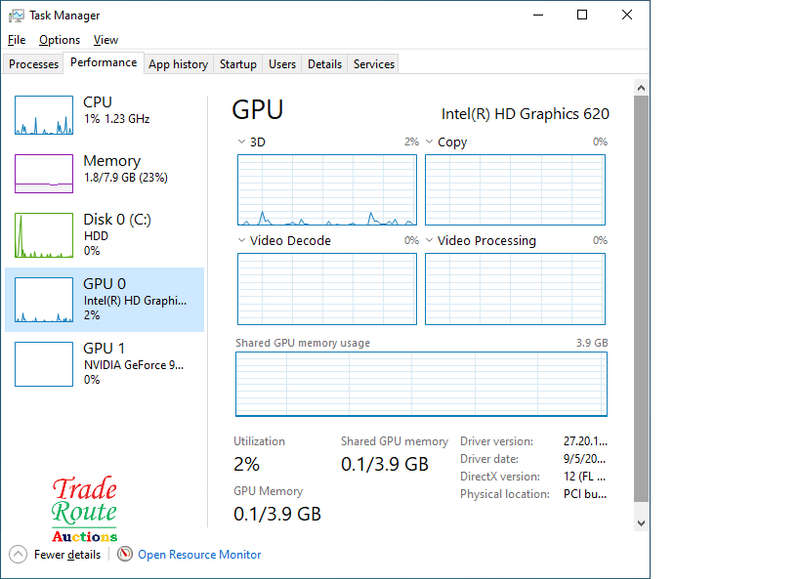Switch to the Startup tab

pyautogui.click(x=238, y=64)
